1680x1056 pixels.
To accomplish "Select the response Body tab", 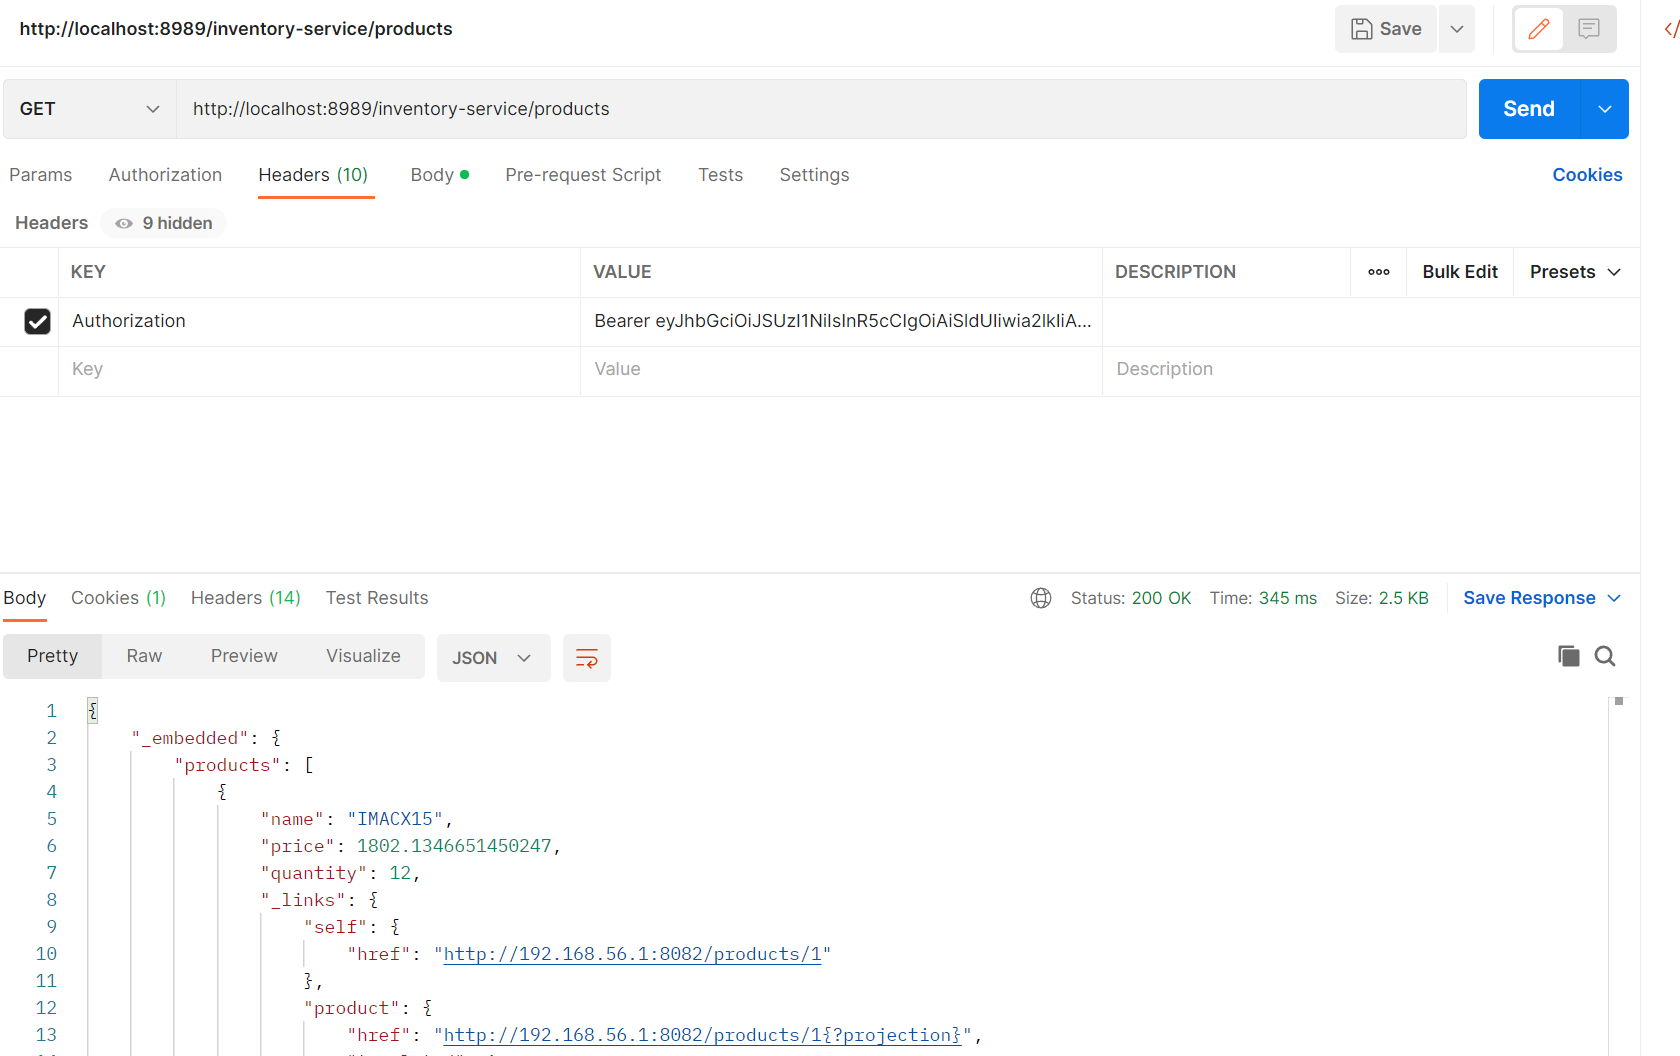I will pyautogui.click(x=25, y=598).
